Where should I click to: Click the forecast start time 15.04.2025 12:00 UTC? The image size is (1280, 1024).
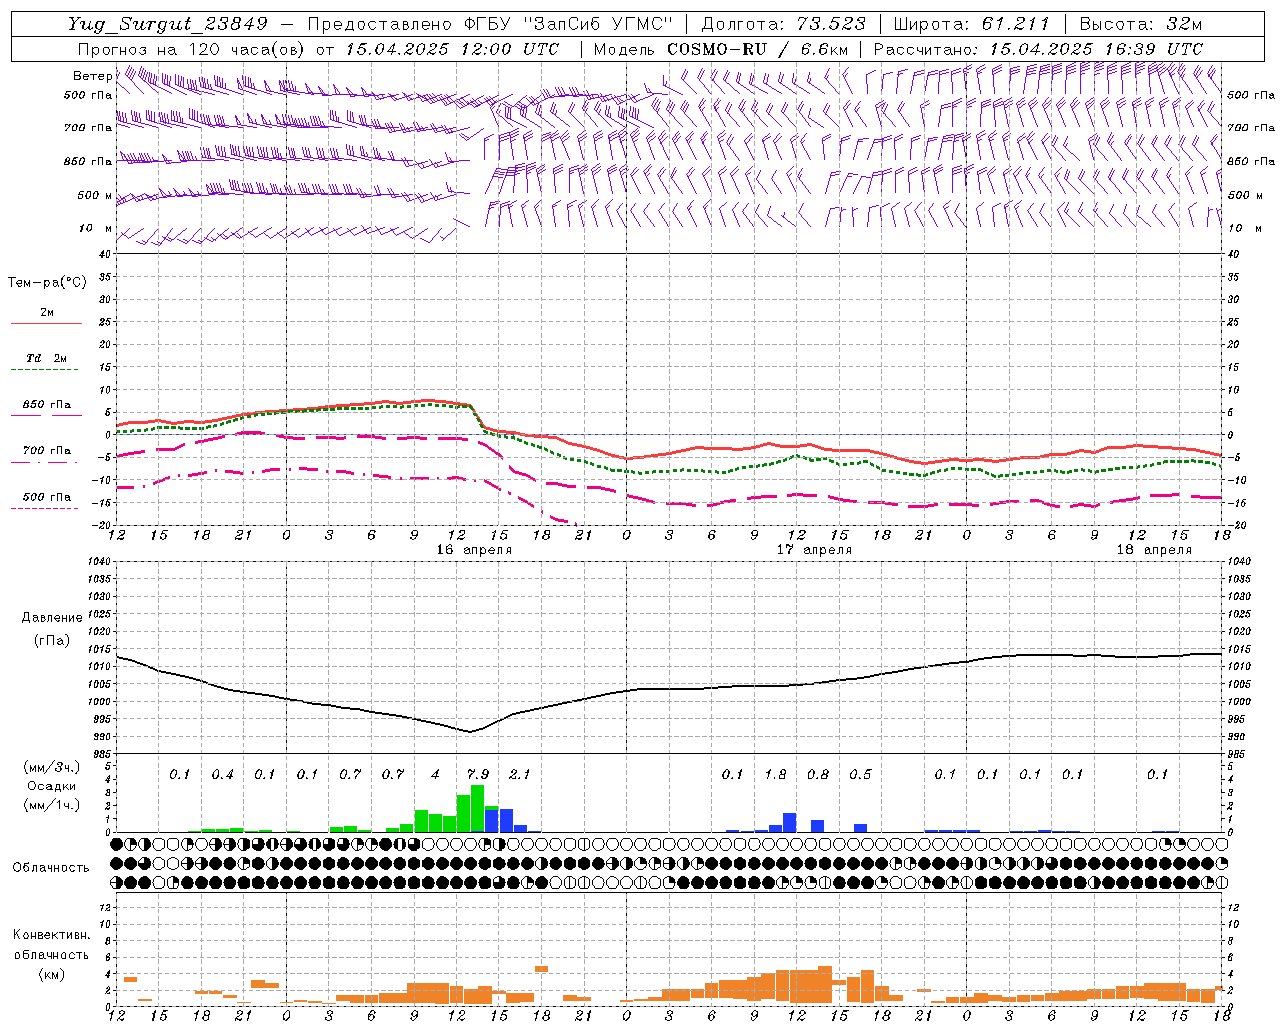coord(452,49)
